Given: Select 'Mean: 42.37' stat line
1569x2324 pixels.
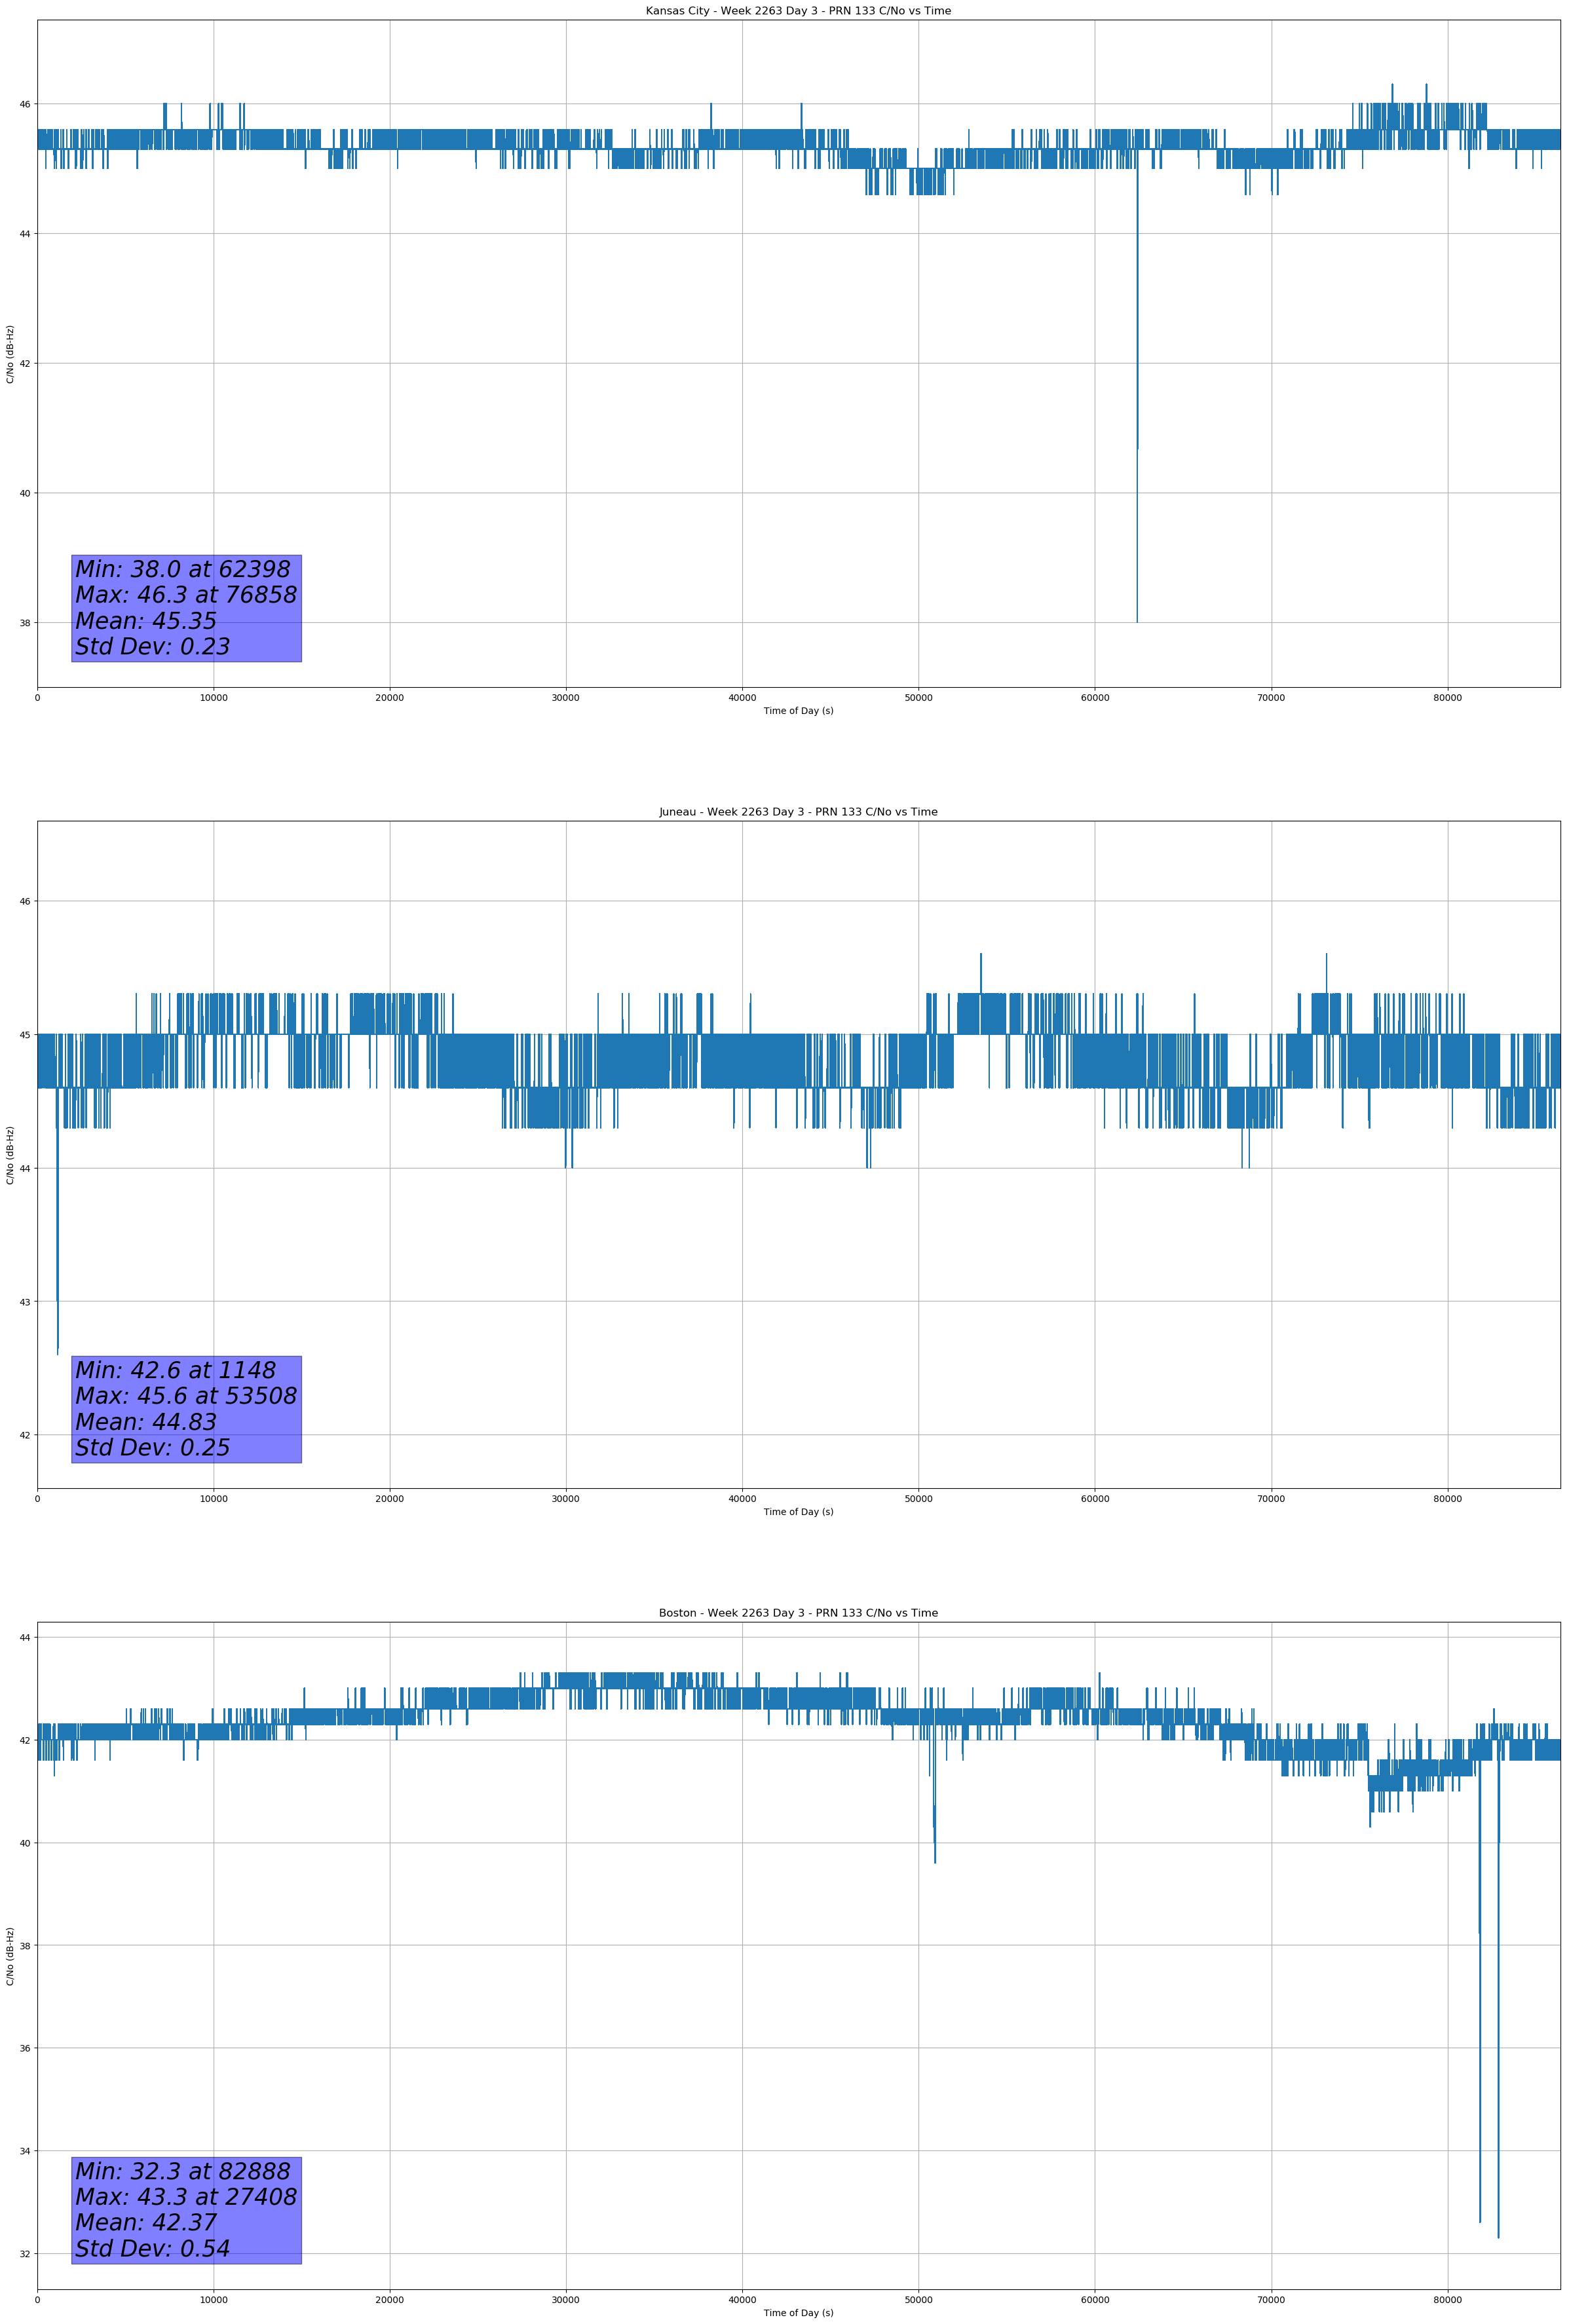Looking at the screenshot, I should pyautogui.click(x=146, y=2222).
